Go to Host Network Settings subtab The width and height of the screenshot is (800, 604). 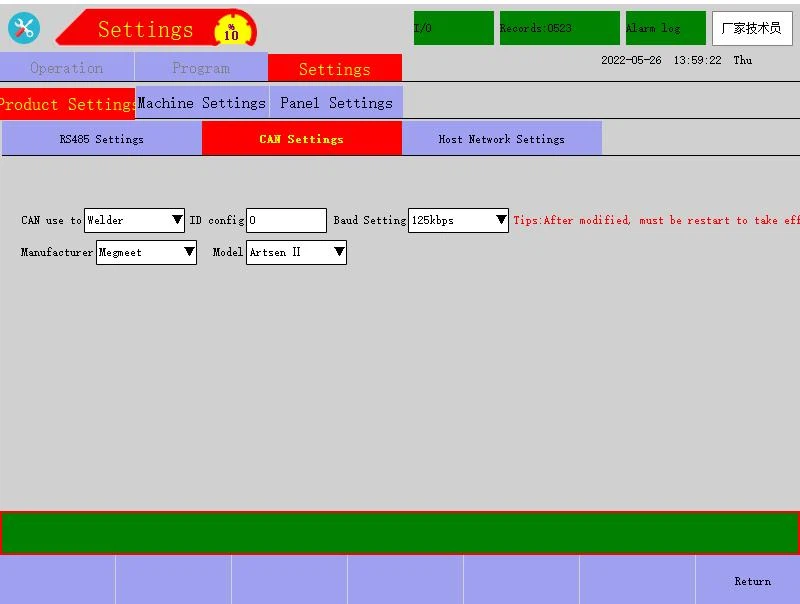[501, 139]
